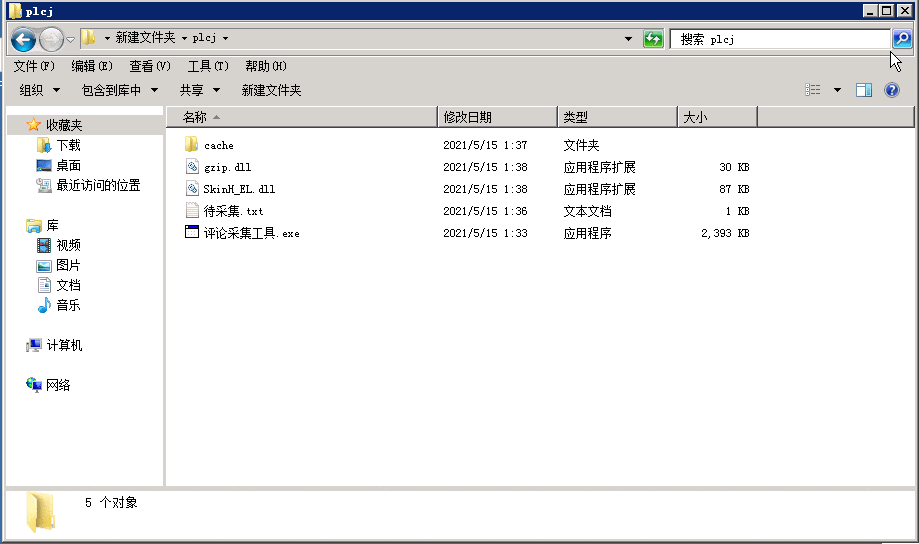Open the 组织 dropdown
The image size is (919, 544).
[39, 90]
